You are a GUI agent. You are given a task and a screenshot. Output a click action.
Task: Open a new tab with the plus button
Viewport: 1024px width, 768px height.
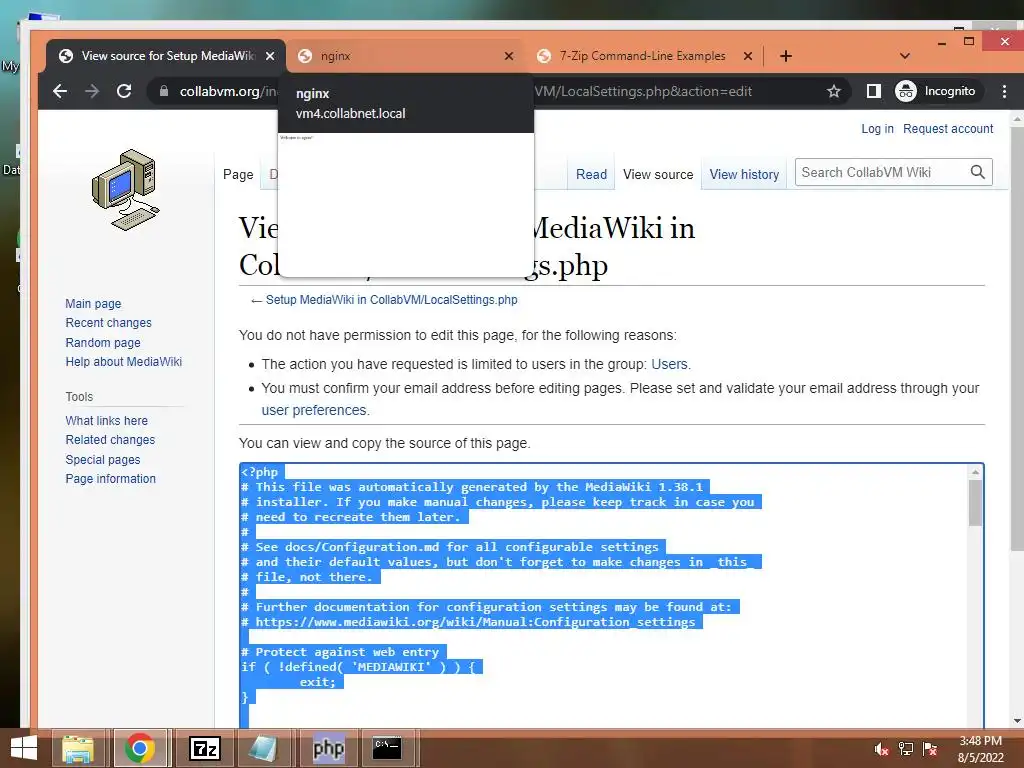(786, 56)
